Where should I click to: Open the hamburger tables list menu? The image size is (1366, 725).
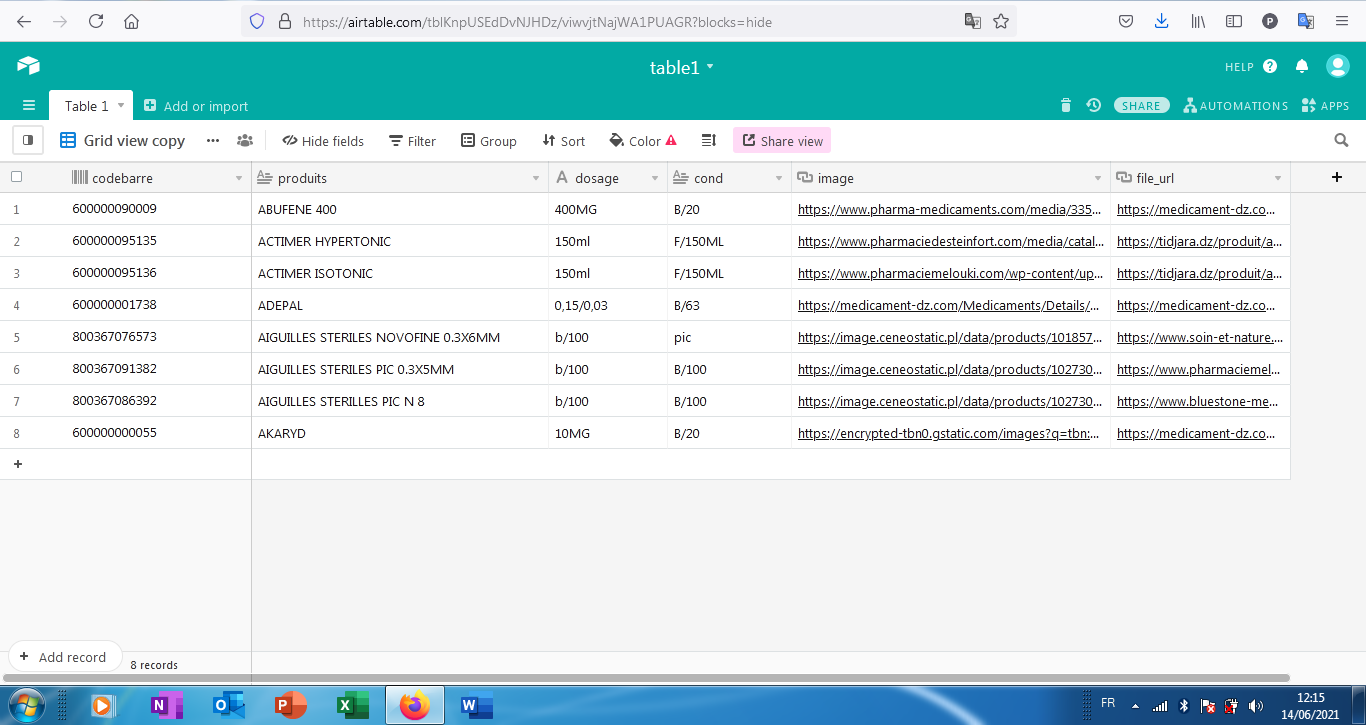28,106
